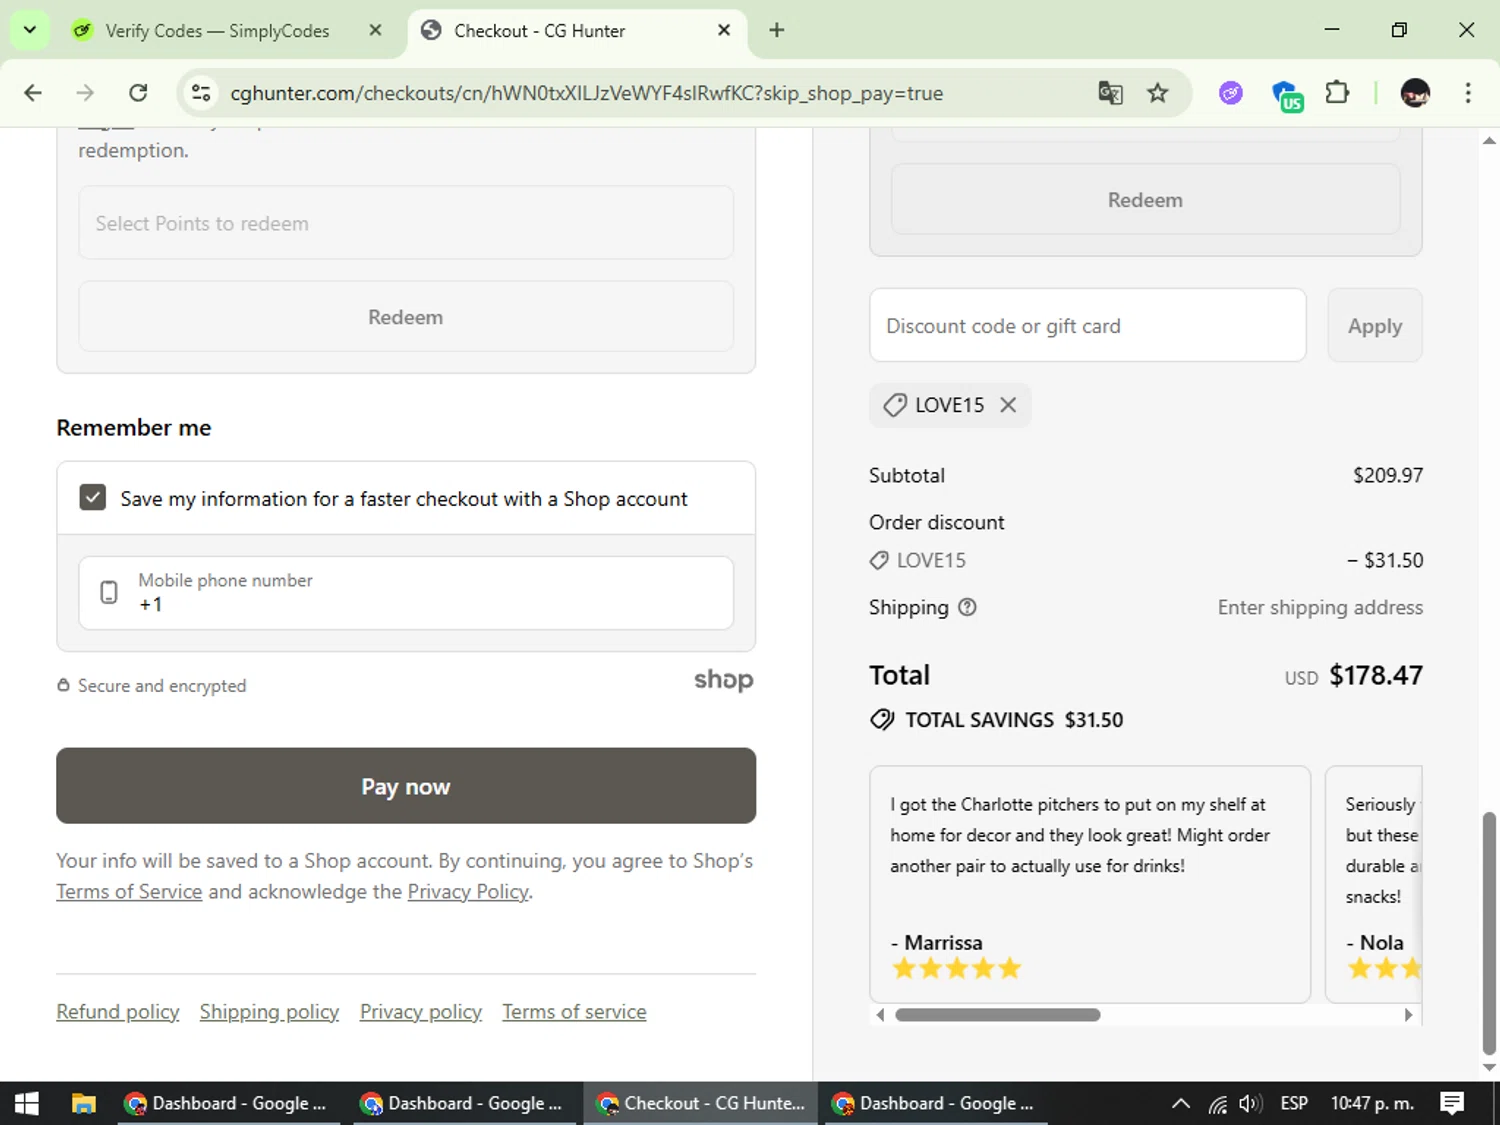Close the Verify Codes SimplyCodes tab

coord(375,30)
